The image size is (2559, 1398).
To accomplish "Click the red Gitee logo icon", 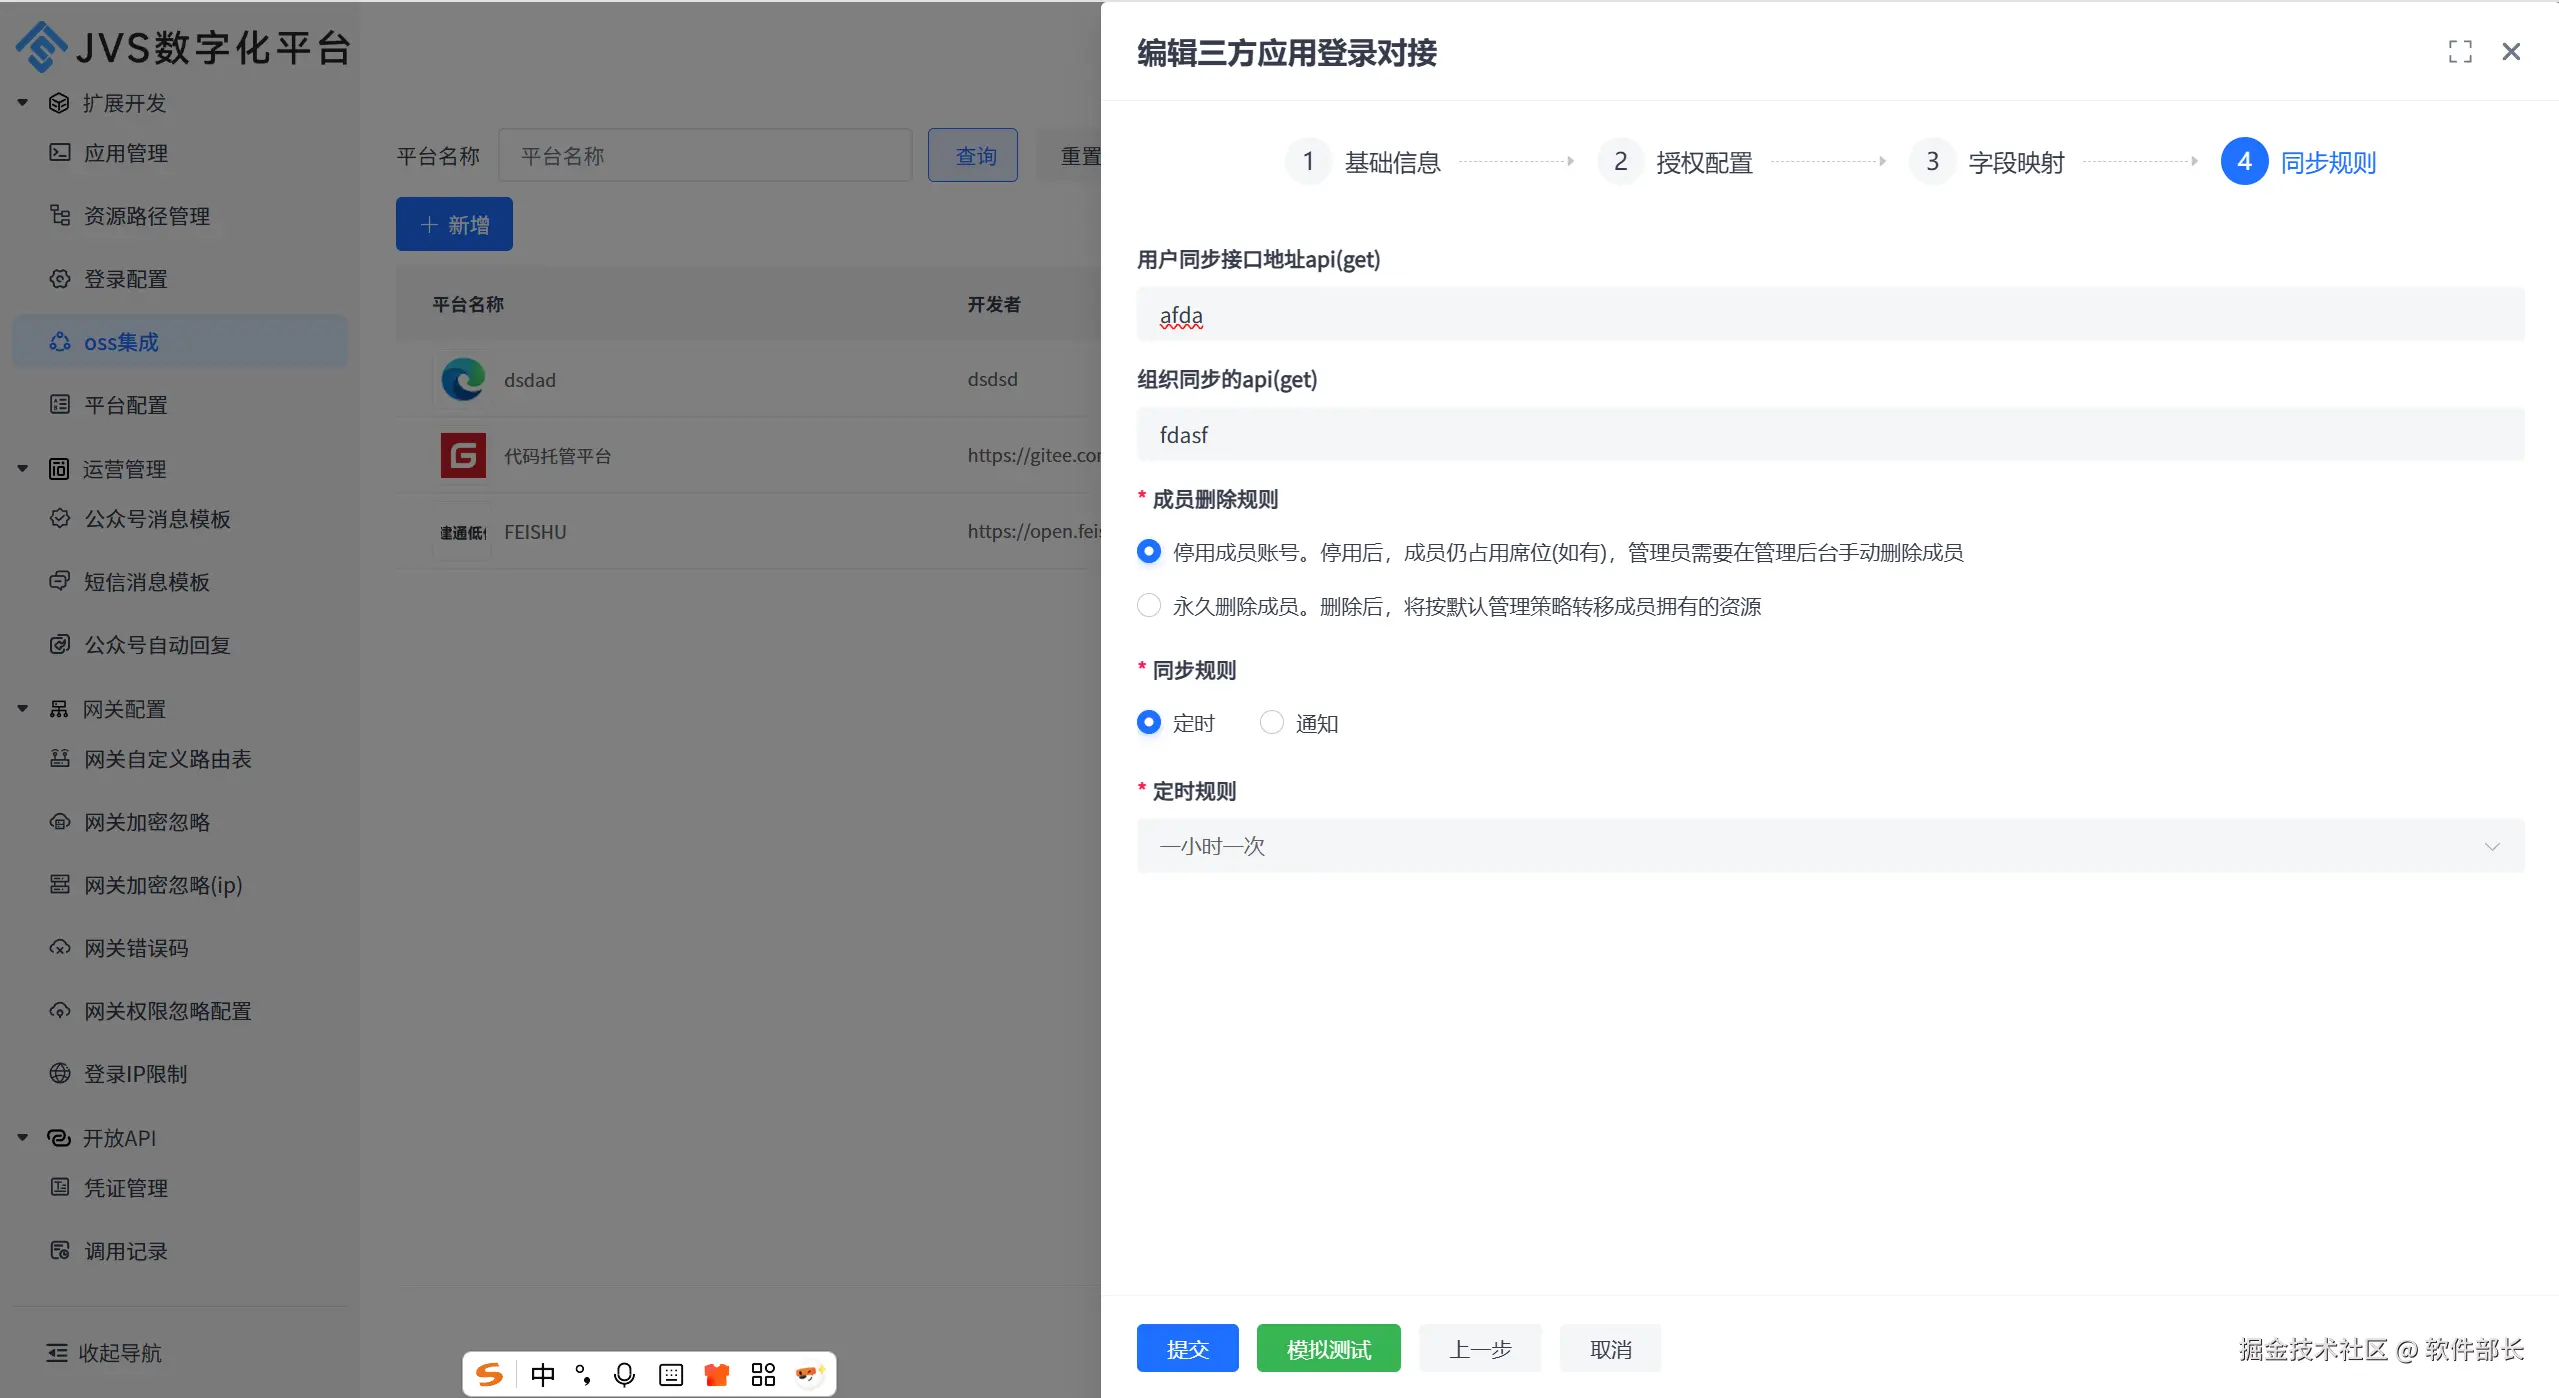I will tap(463, 455).
